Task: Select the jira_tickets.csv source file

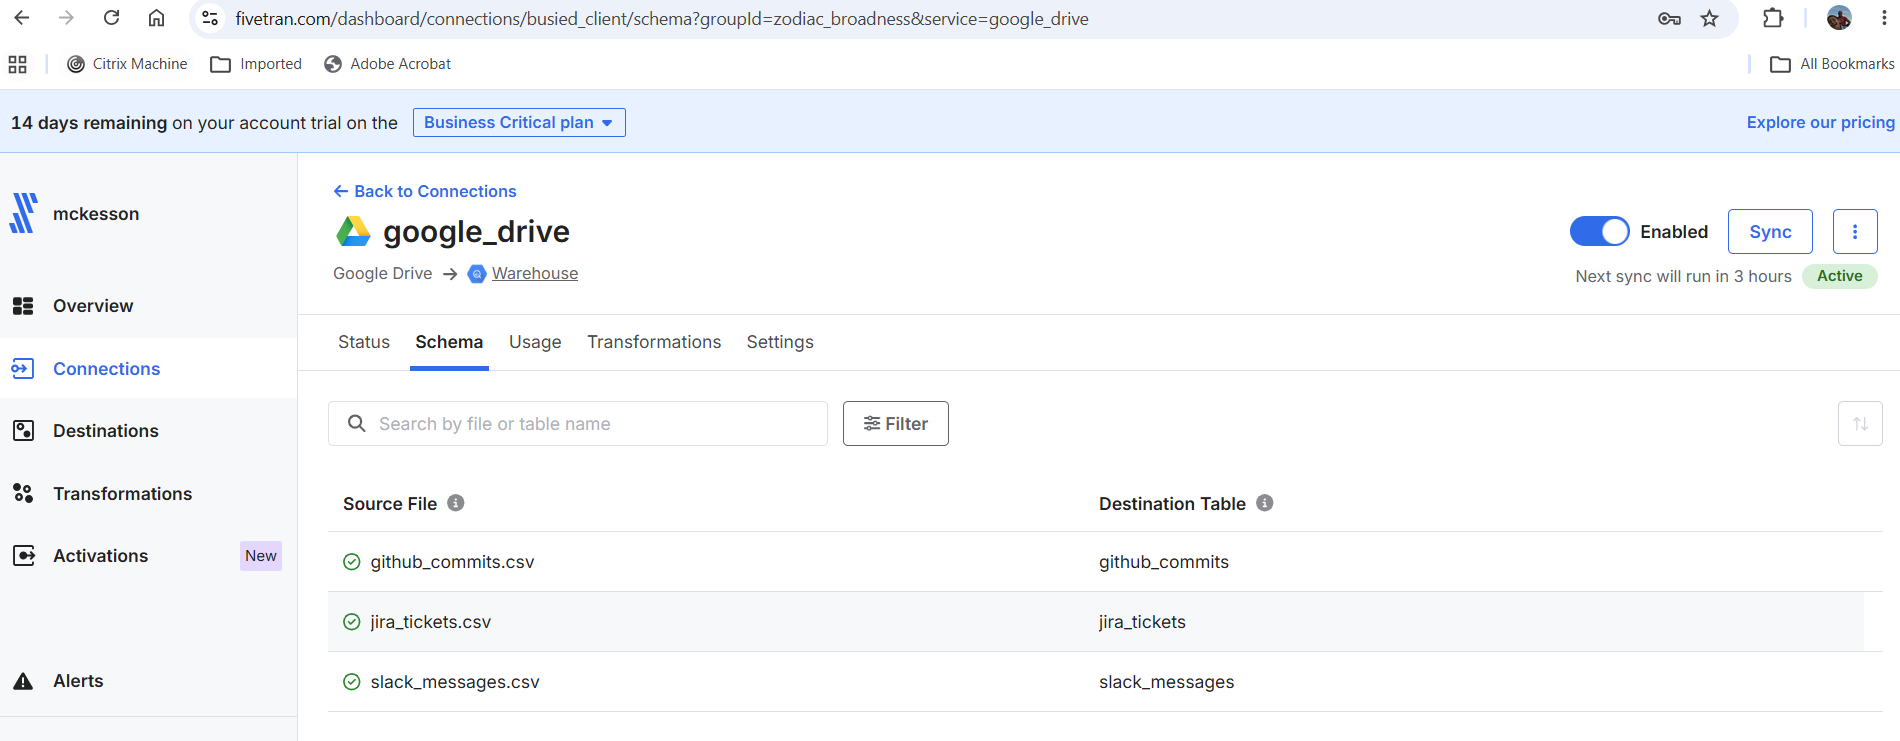Action: pyautogui.click(x=431, y=622)
